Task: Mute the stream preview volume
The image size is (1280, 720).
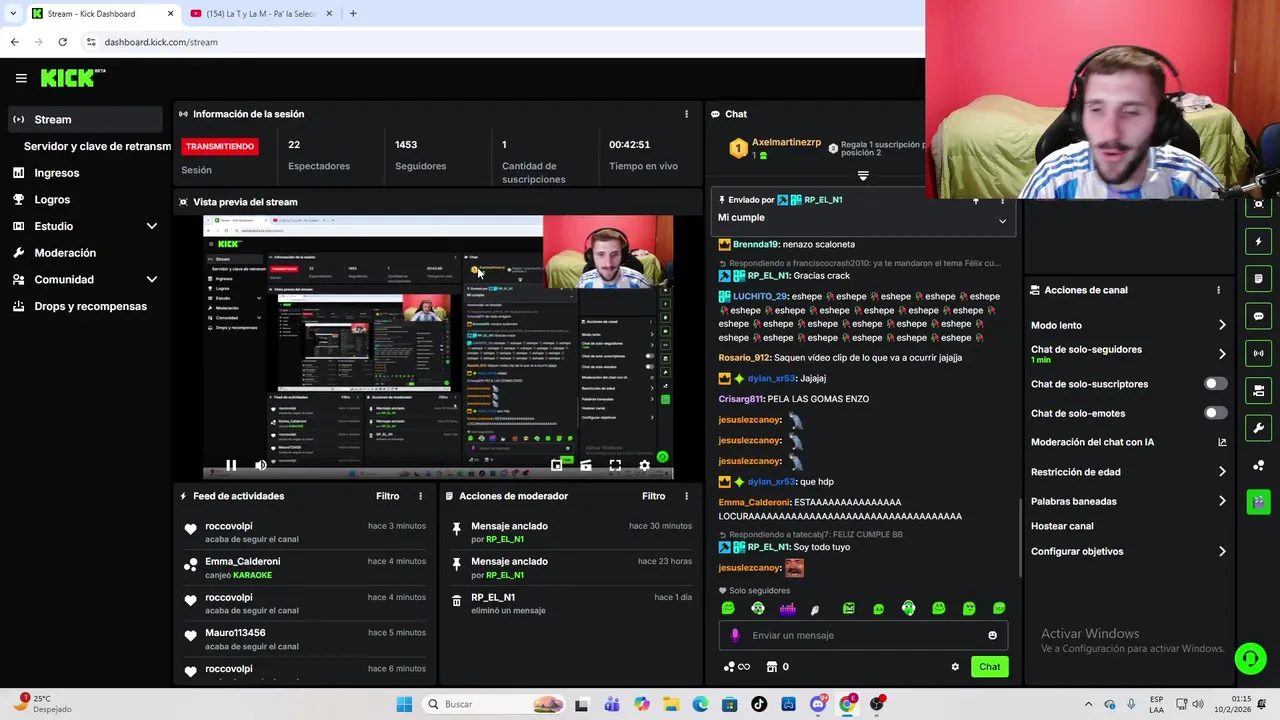Action: click(261, 465)
